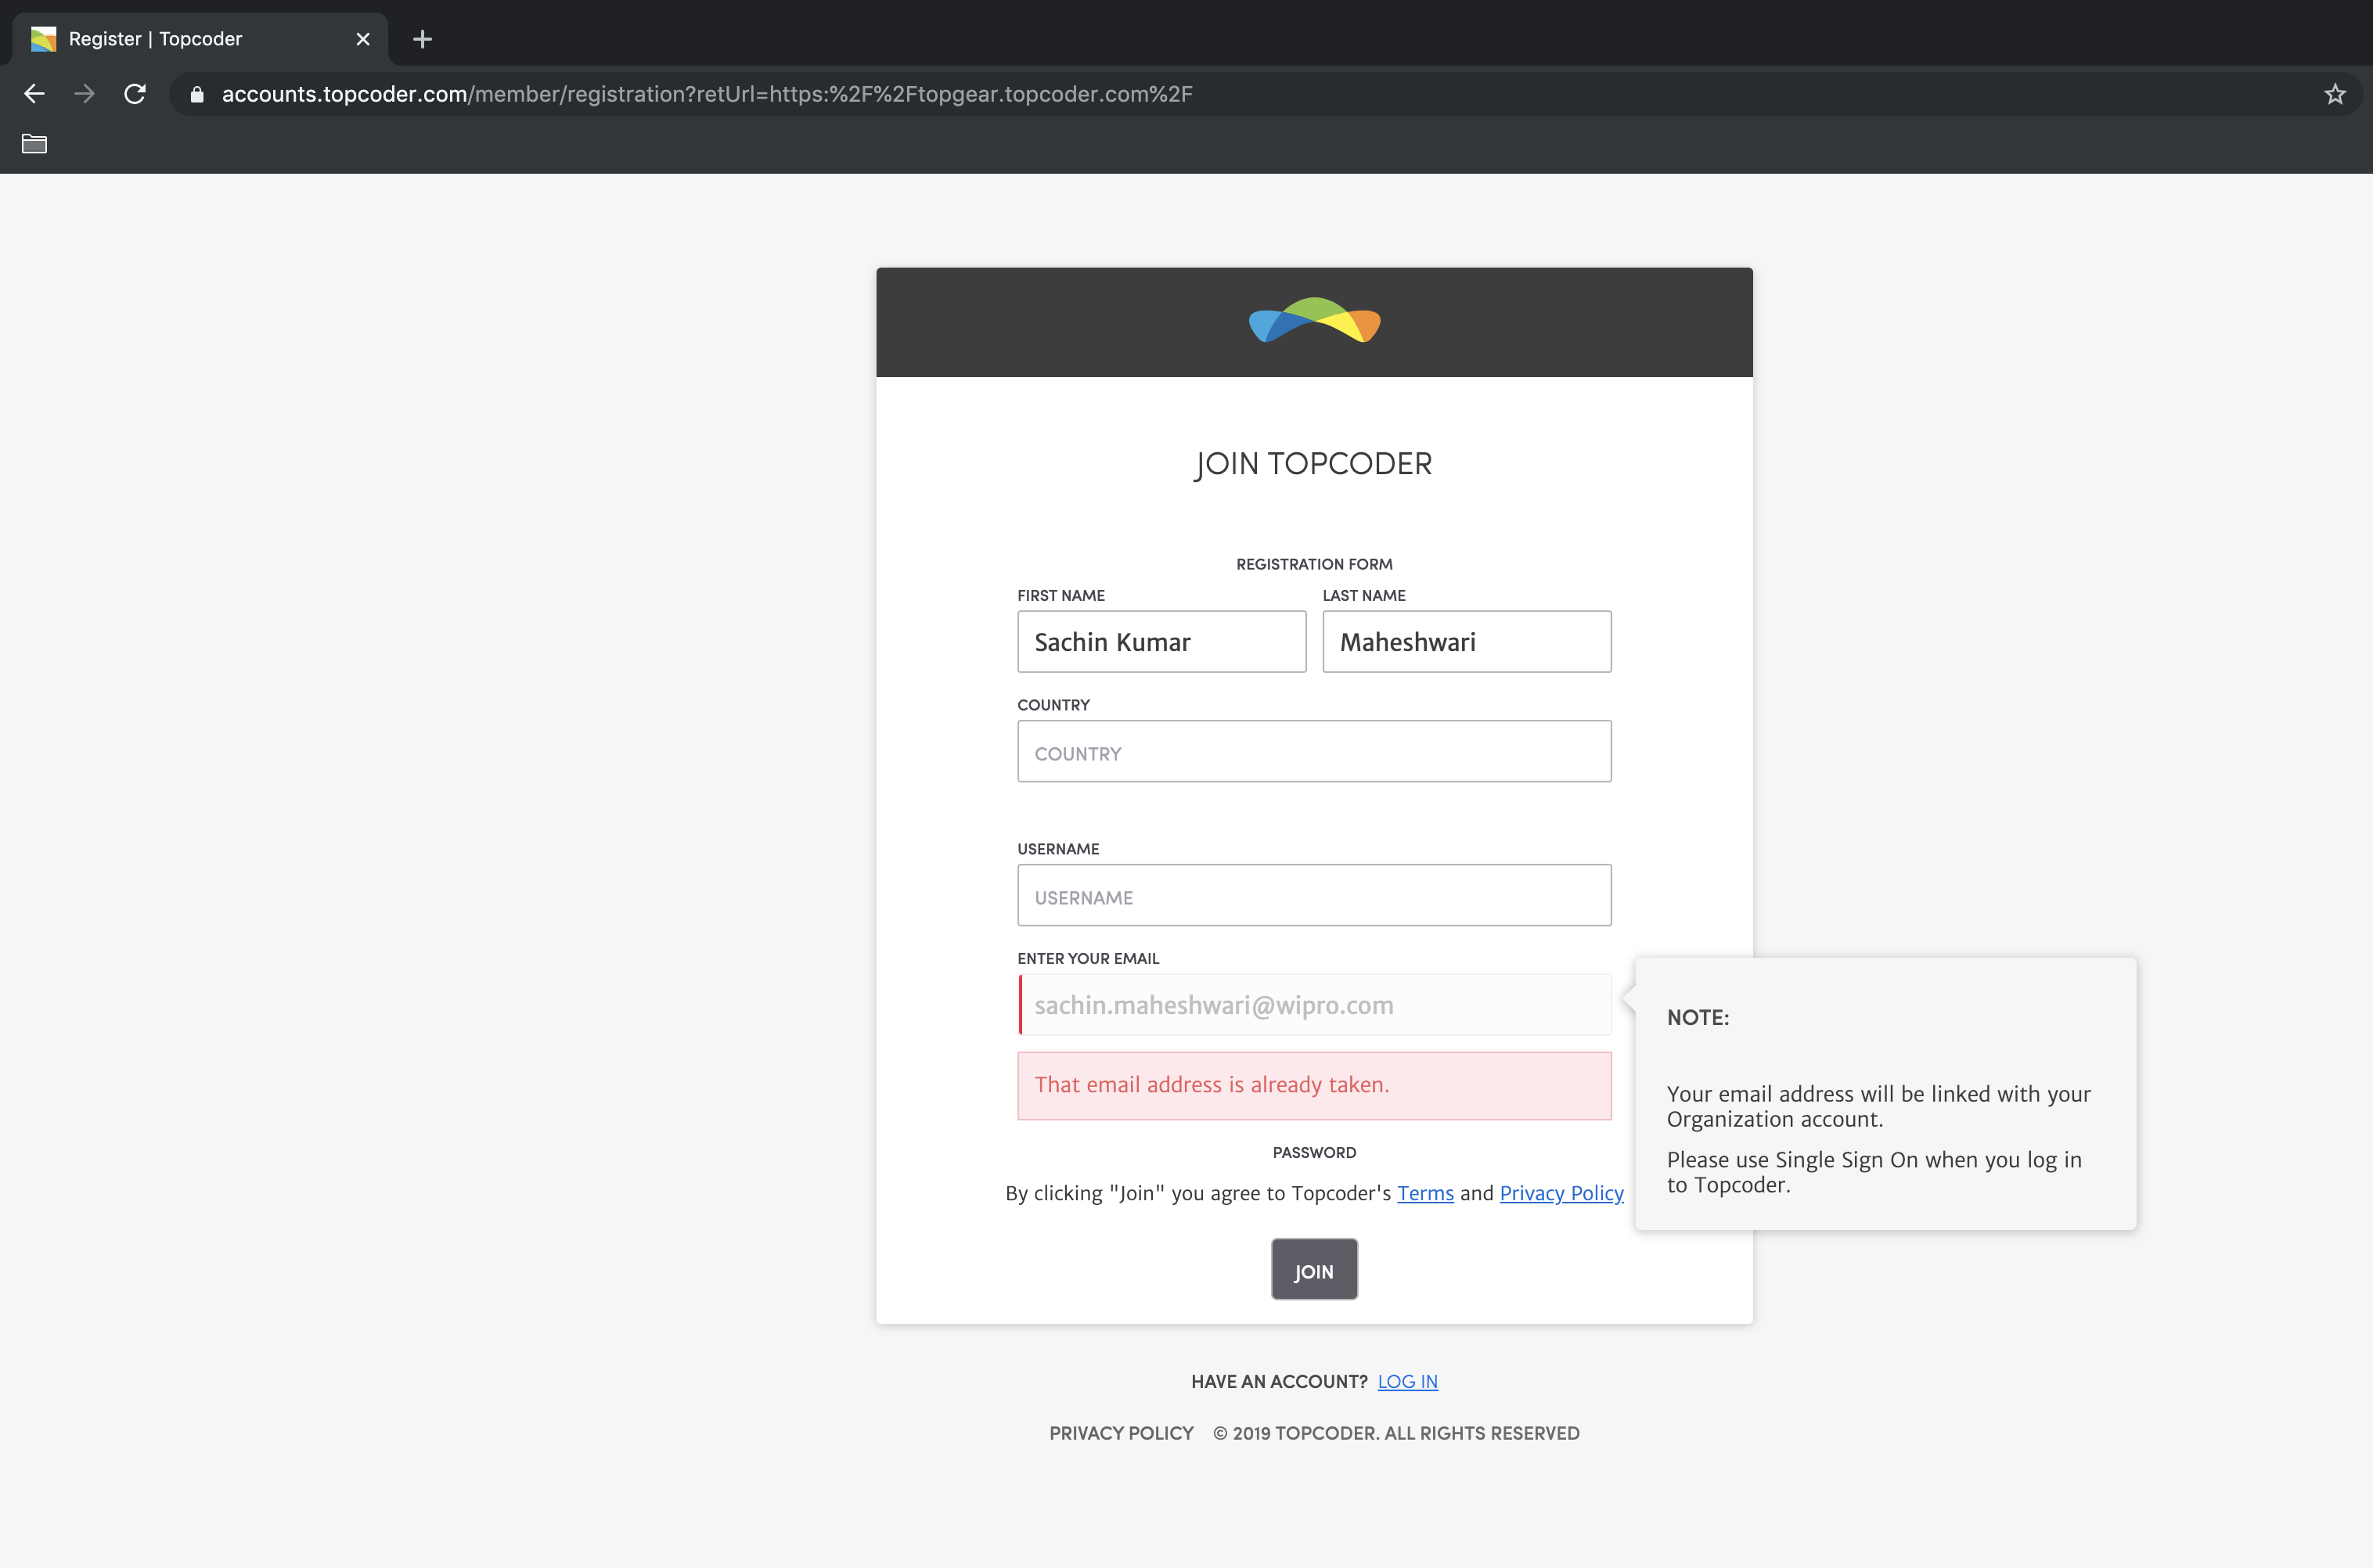
Task: Click the Username input field
Action: point(1314,896)
